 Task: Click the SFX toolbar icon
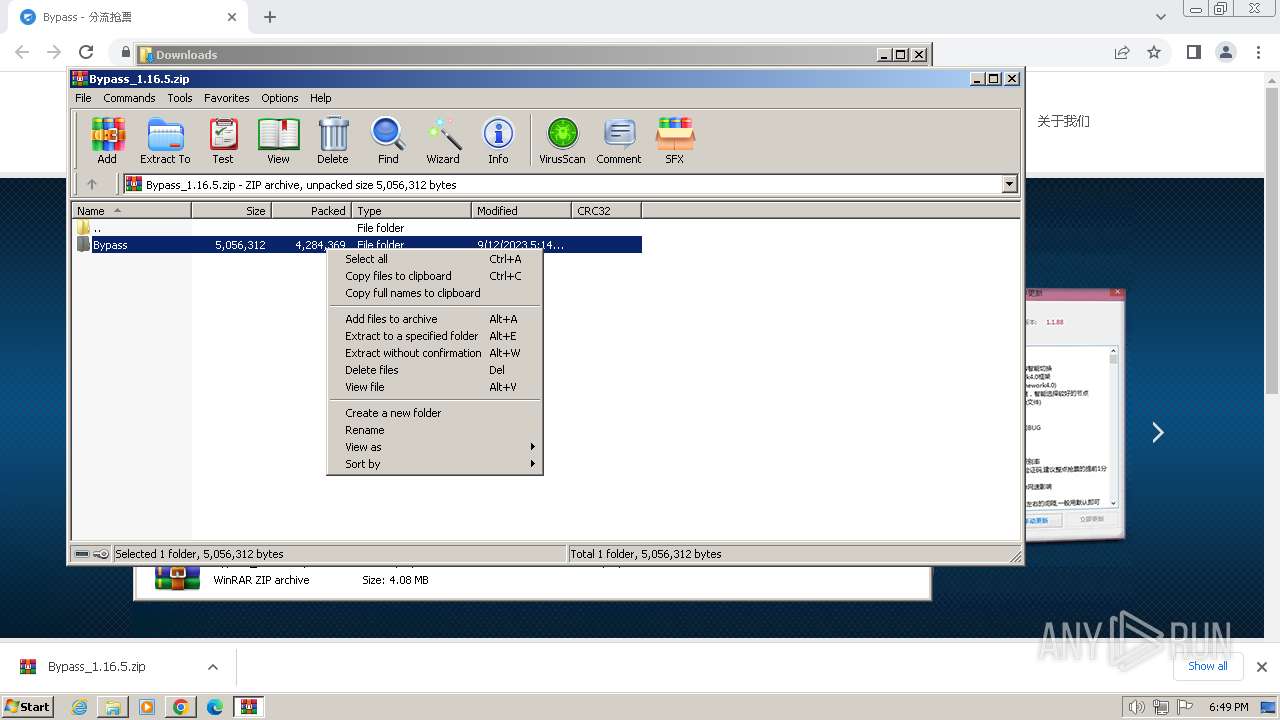(x=675, y=140)
